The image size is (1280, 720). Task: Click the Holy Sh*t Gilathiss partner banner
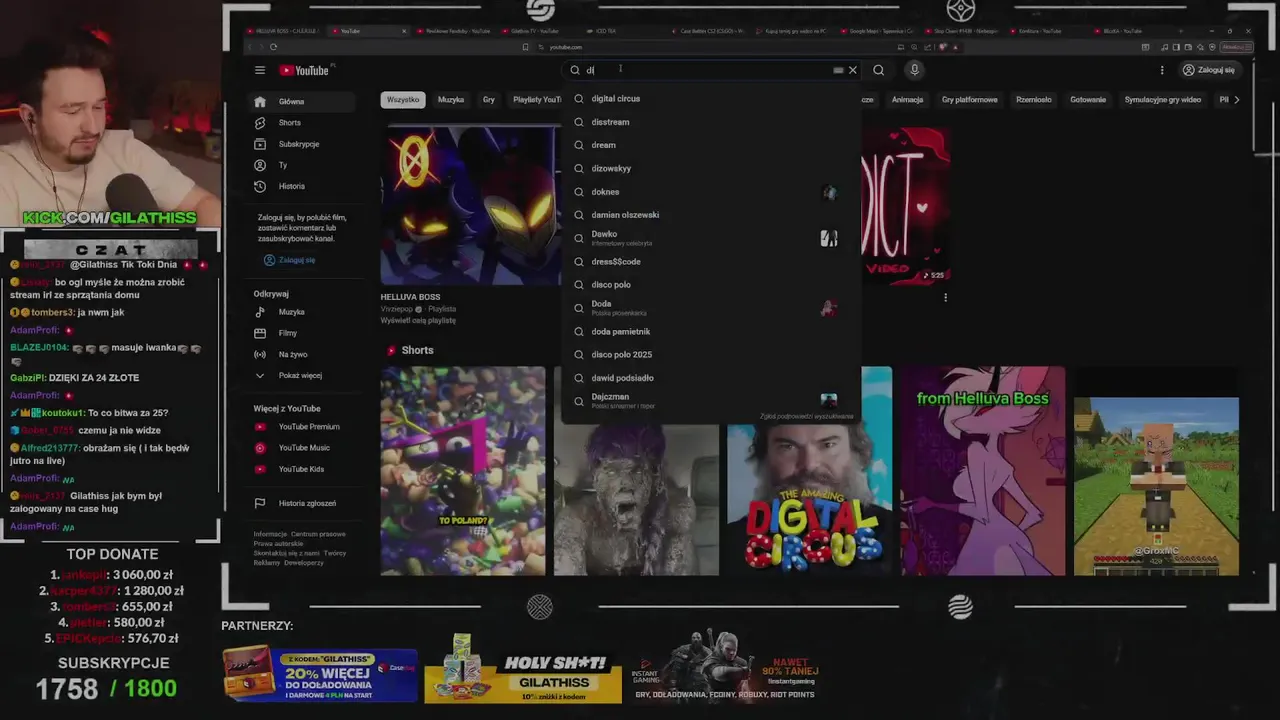522,668
